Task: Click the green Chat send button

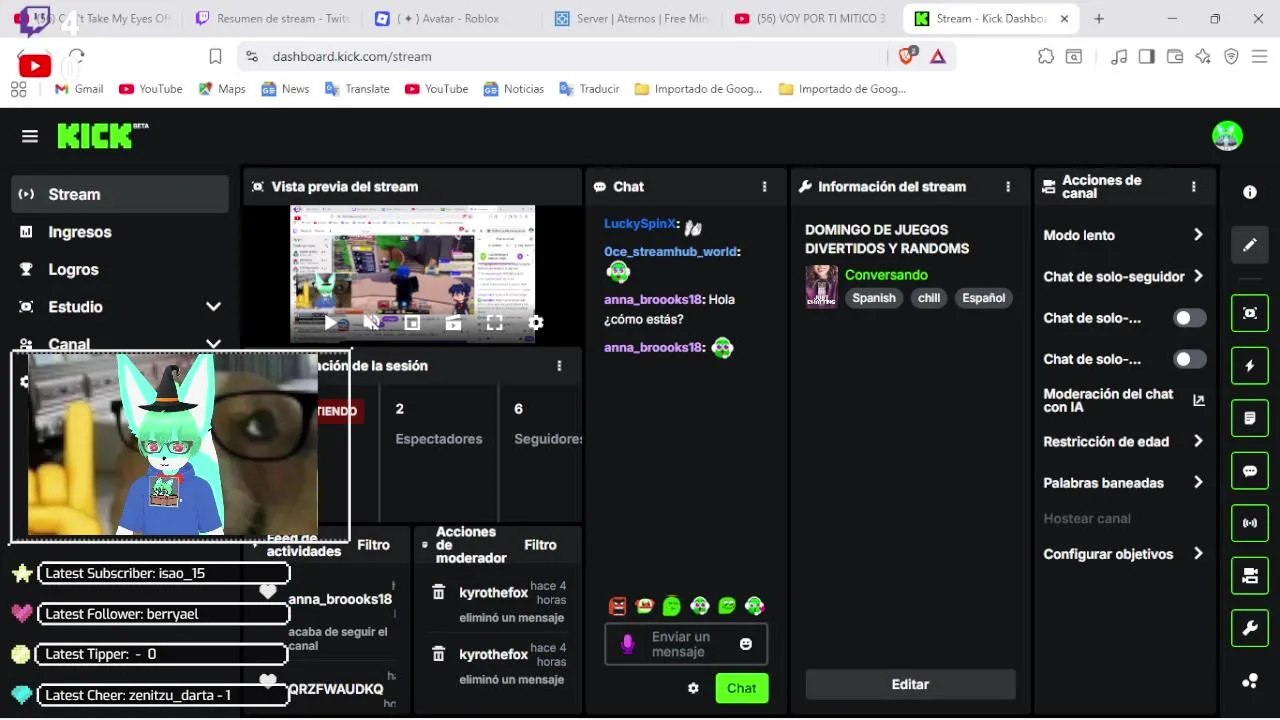Action: (x=742, y=688)
